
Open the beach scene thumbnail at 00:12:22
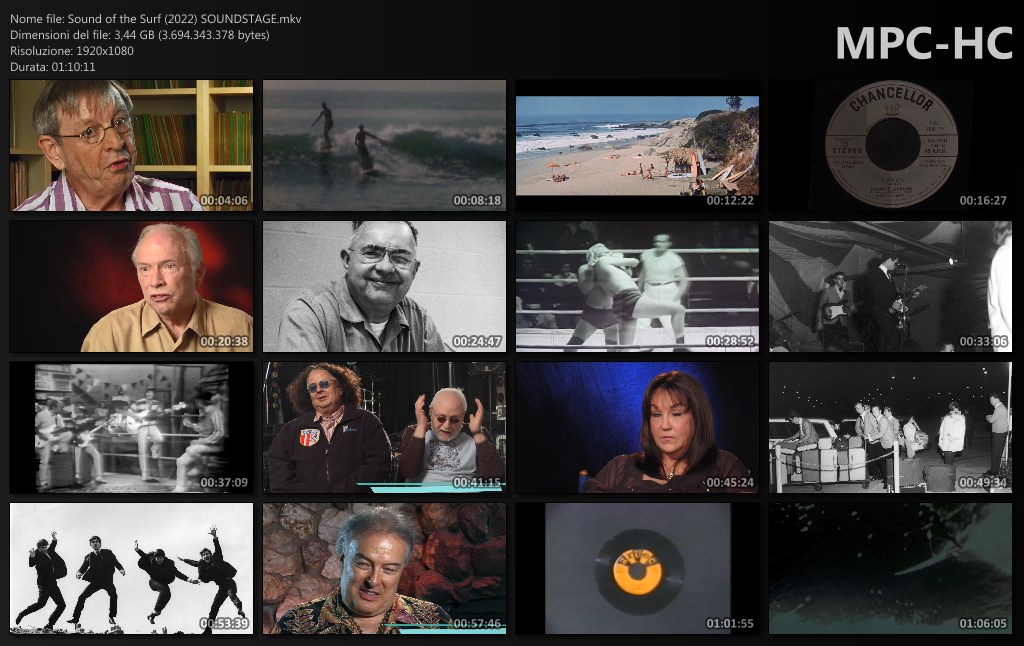click(637, 146)
